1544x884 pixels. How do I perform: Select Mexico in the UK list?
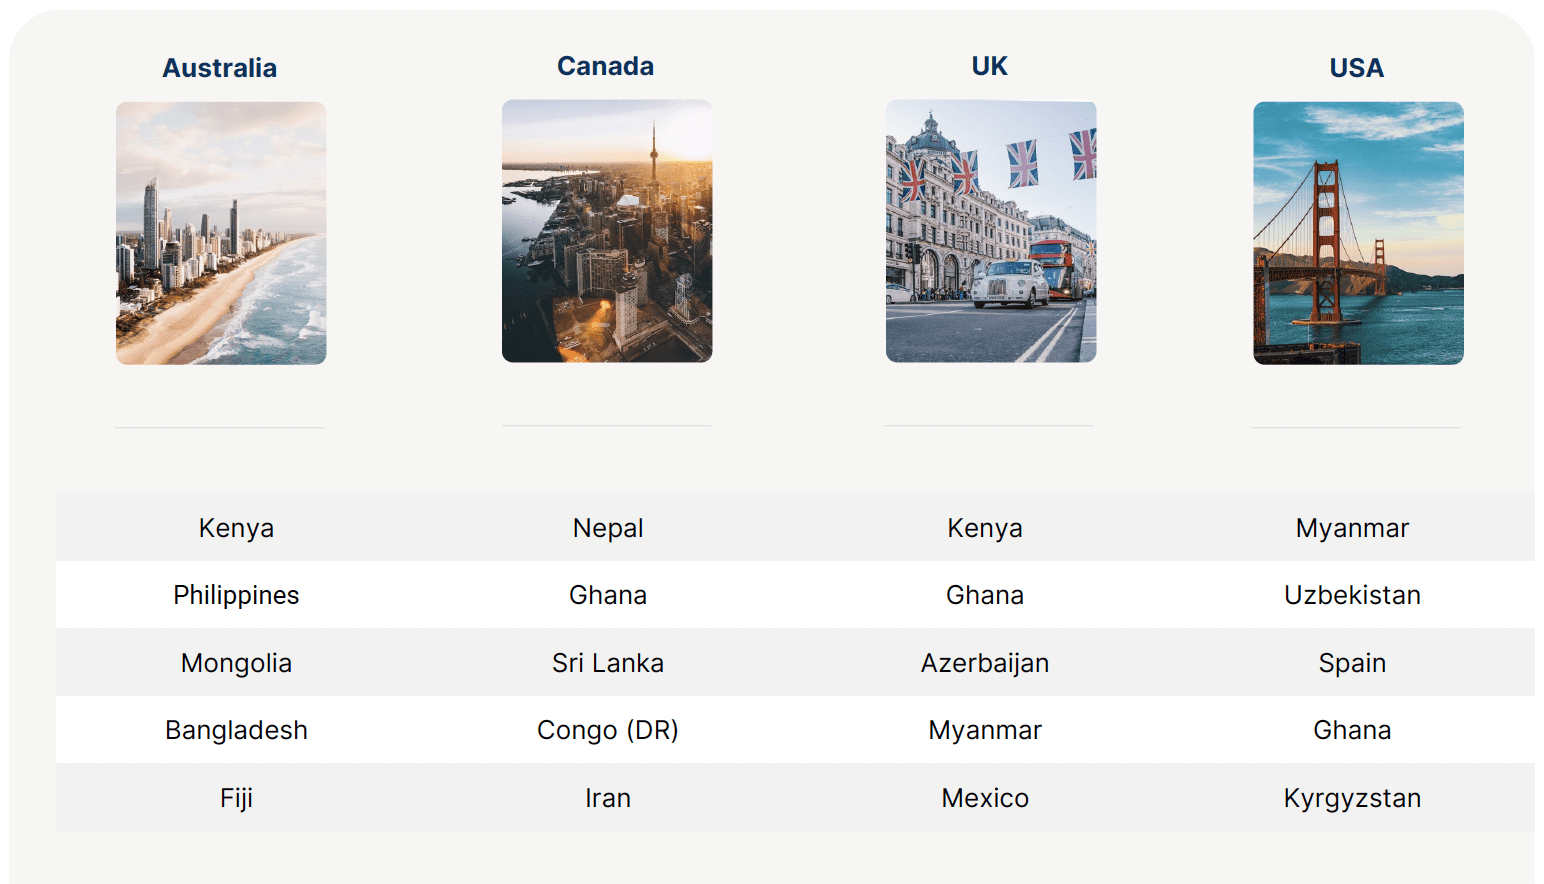[x=985, y=798]
